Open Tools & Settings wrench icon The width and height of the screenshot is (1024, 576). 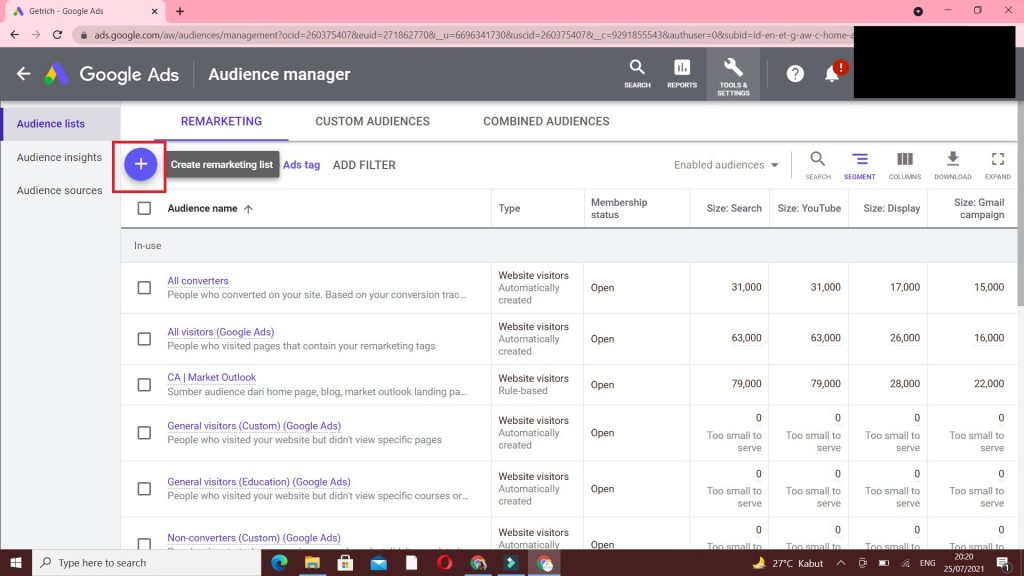(x=733, y=74)
